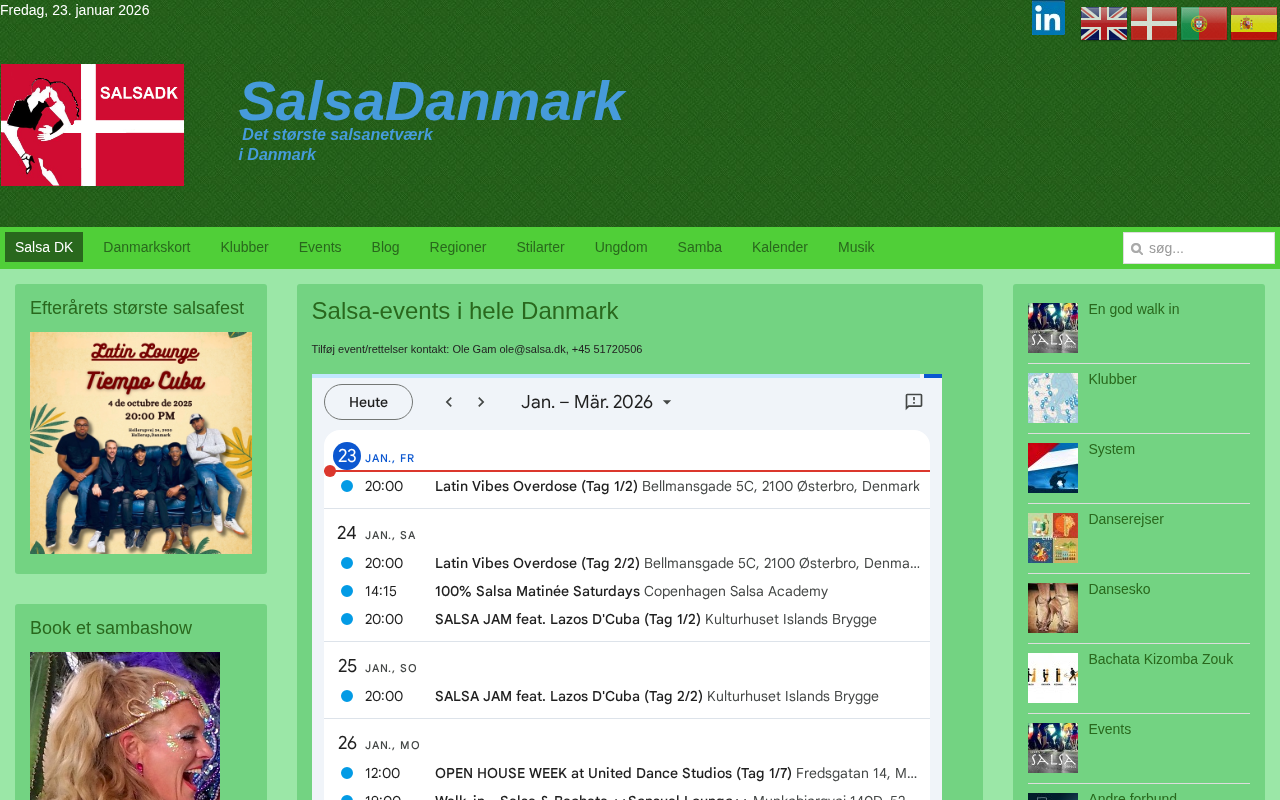
Task: Open System sidebar link
Action: pos(1112,449)
